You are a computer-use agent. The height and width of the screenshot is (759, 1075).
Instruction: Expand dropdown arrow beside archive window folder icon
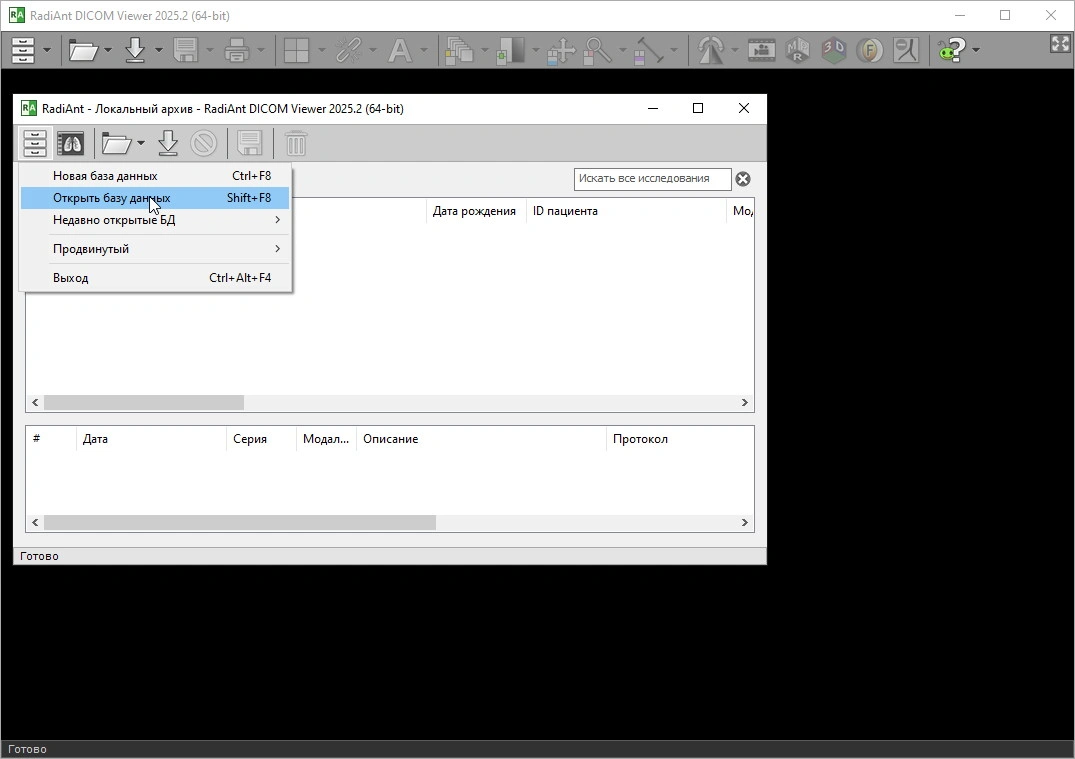point(141,143)
